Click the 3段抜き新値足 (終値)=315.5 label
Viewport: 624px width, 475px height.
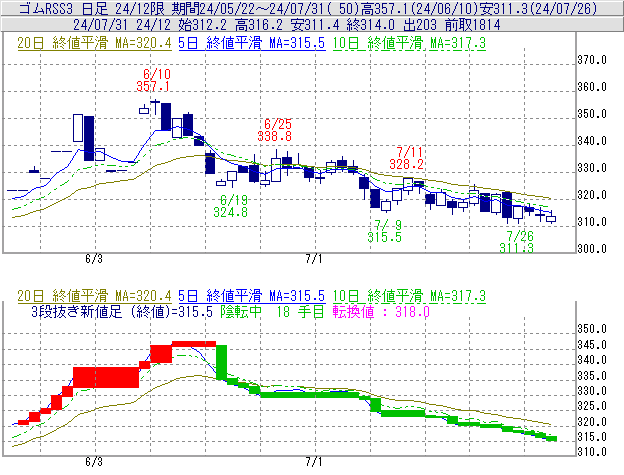pyautogui.click(x=122, y=311)
